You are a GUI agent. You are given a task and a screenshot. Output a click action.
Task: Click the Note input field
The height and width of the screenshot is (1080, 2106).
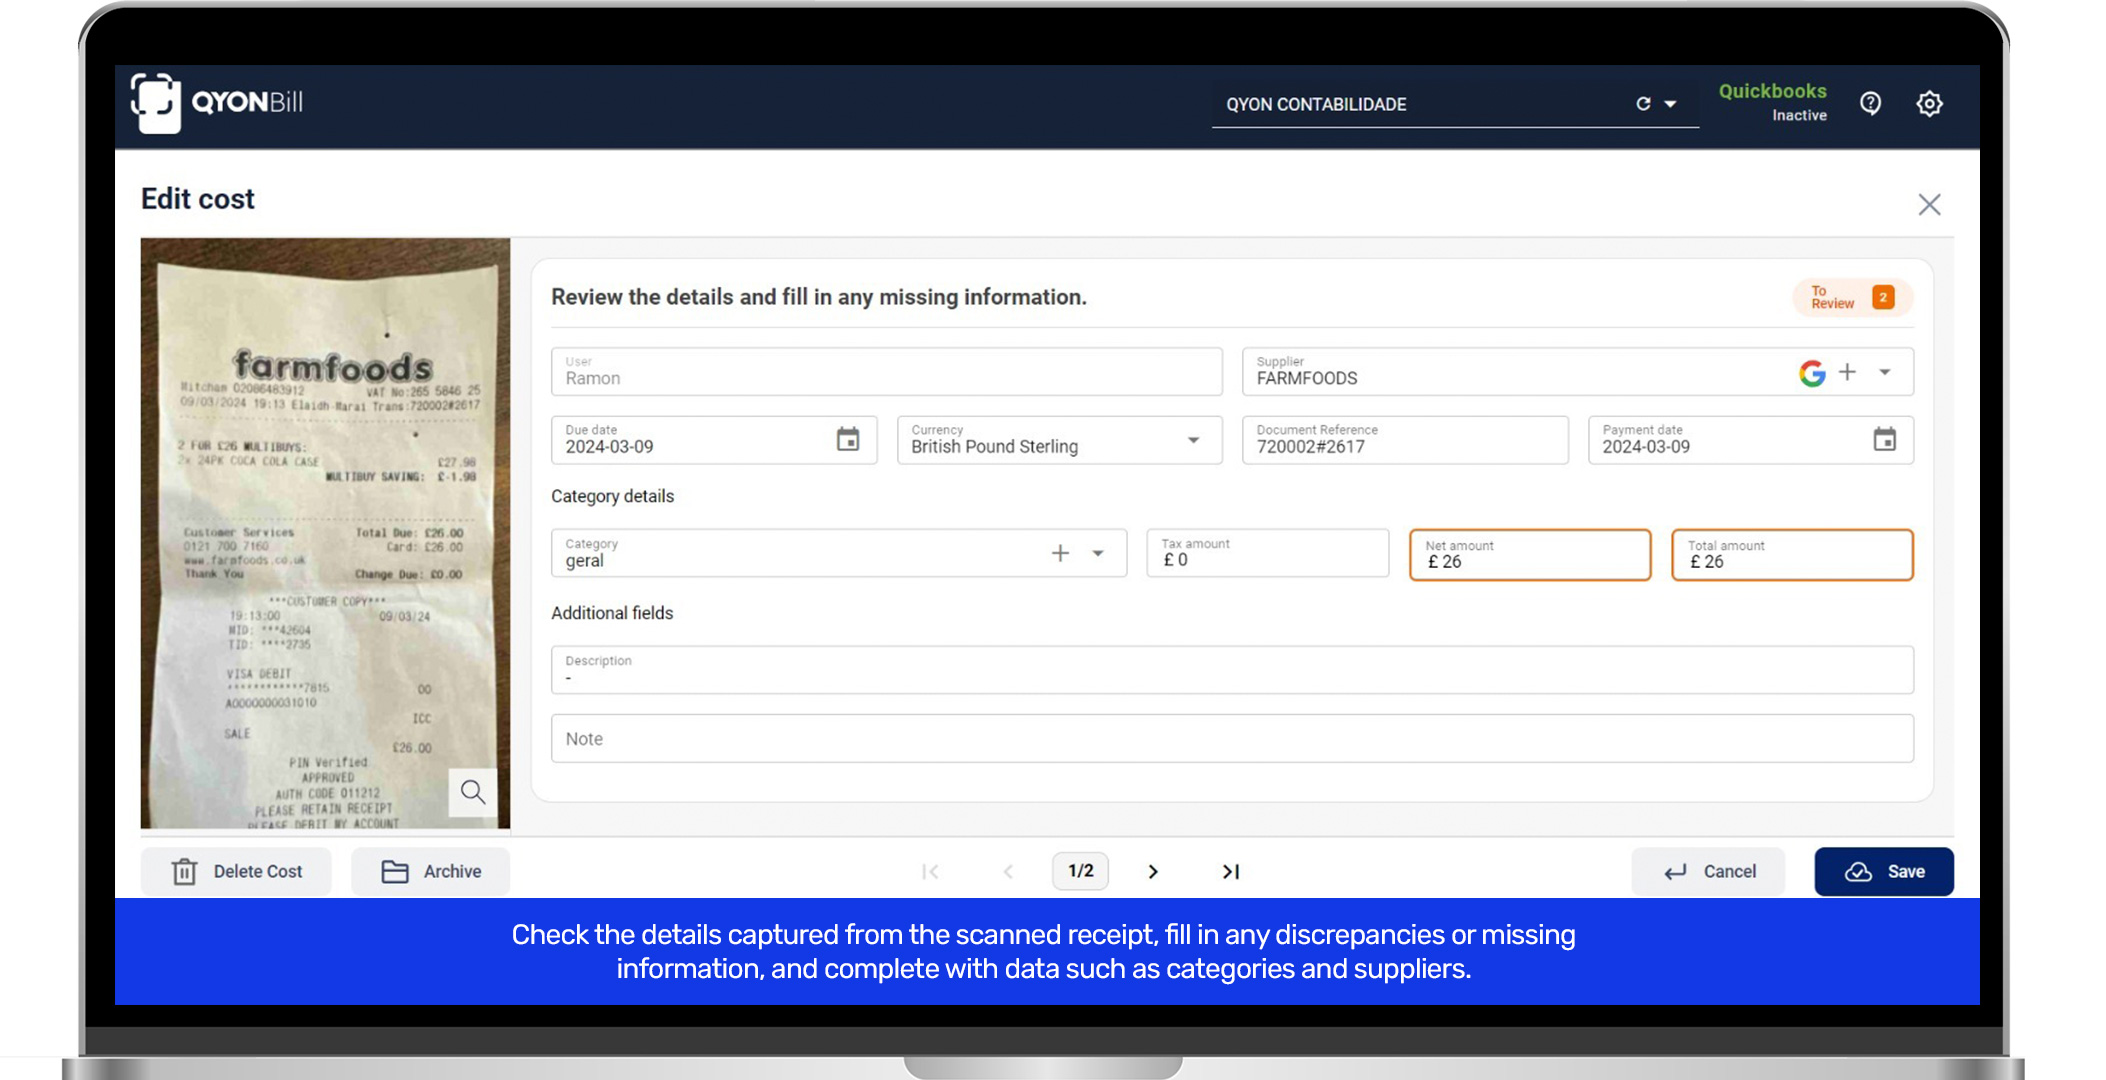pyautogui.click(x=1232, y=739)
